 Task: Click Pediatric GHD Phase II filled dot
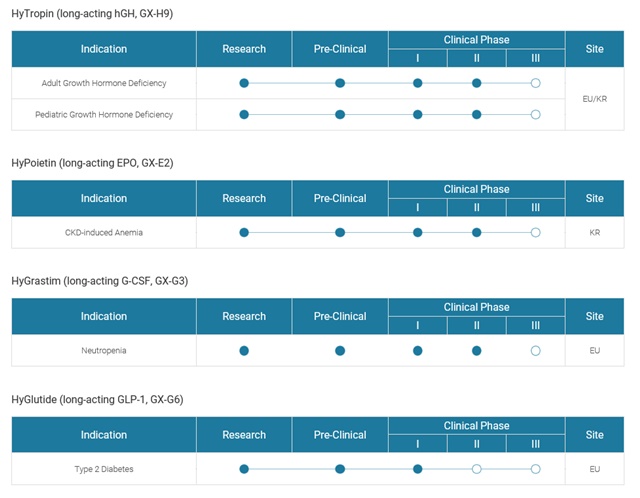pos(476,115)
